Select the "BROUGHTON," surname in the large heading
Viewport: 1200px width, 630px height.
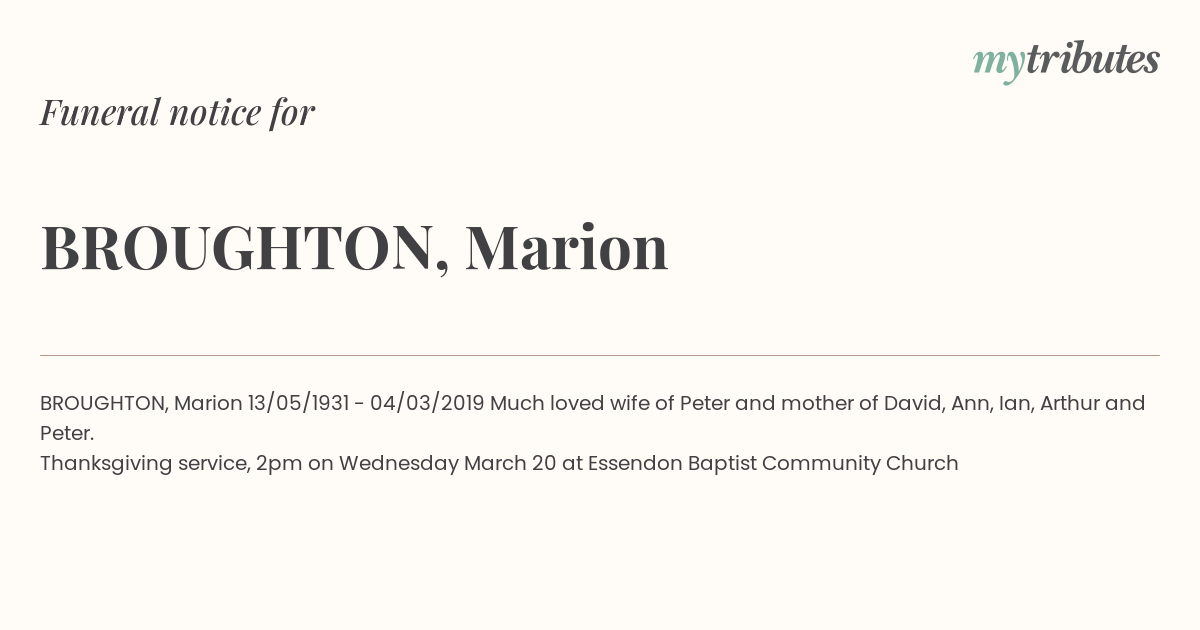[x=245, y=248]
